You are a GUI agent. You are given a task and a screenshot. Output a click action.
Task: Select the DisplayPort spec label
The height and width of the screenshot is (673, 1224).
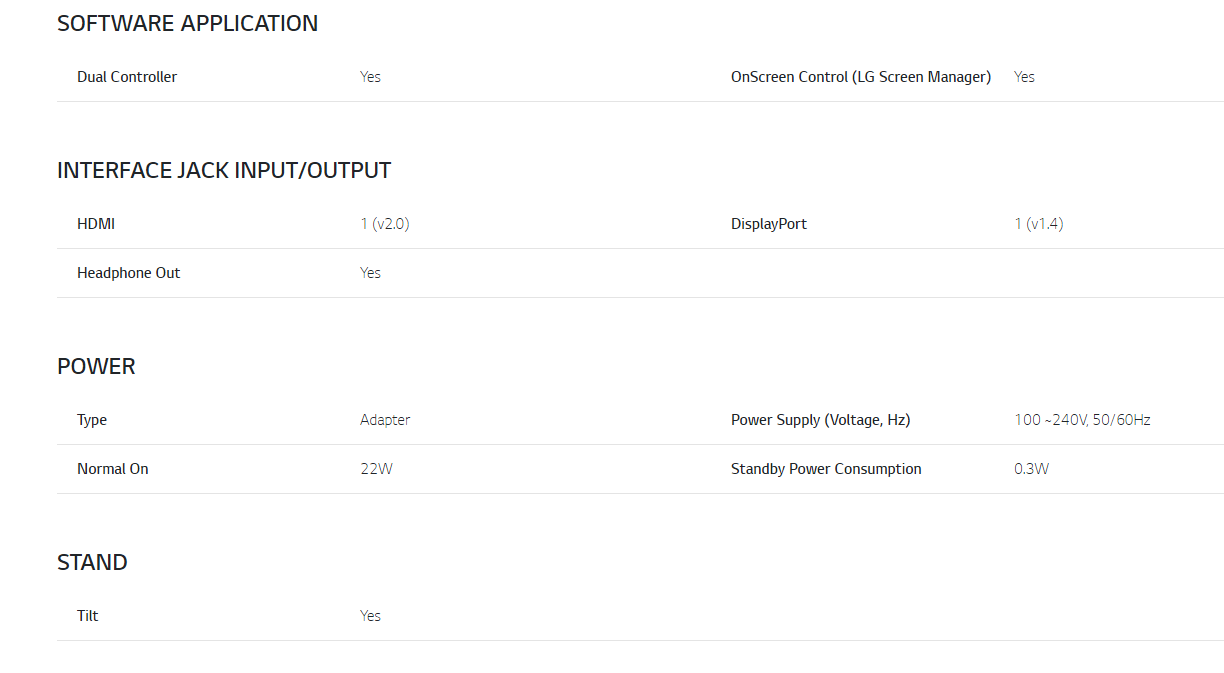click(769, 224)
